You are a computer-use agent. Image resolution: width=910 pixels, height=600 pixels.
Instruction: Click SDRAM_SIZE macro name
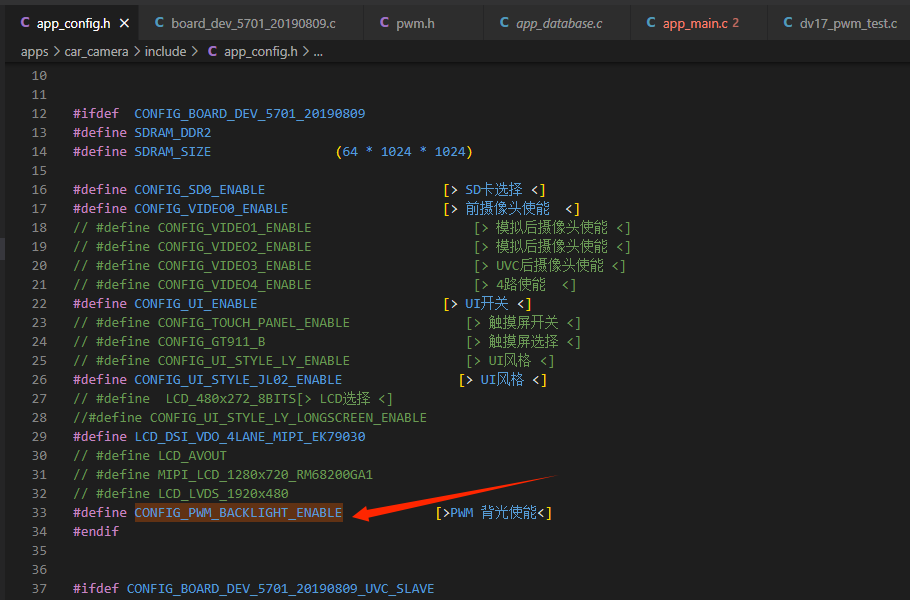point(173,151)
